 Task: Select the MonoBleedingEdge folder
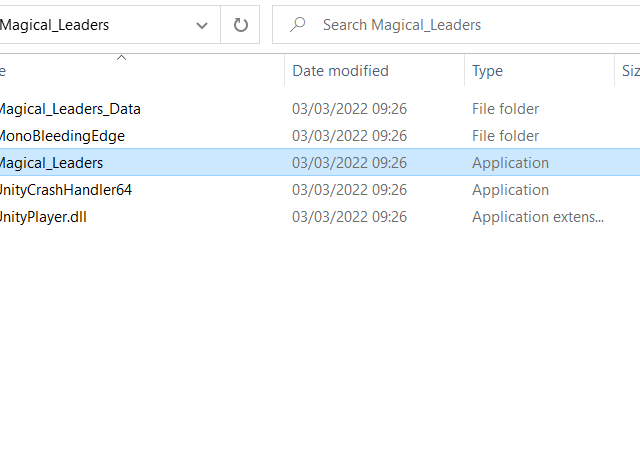click(x=62, y=136)
